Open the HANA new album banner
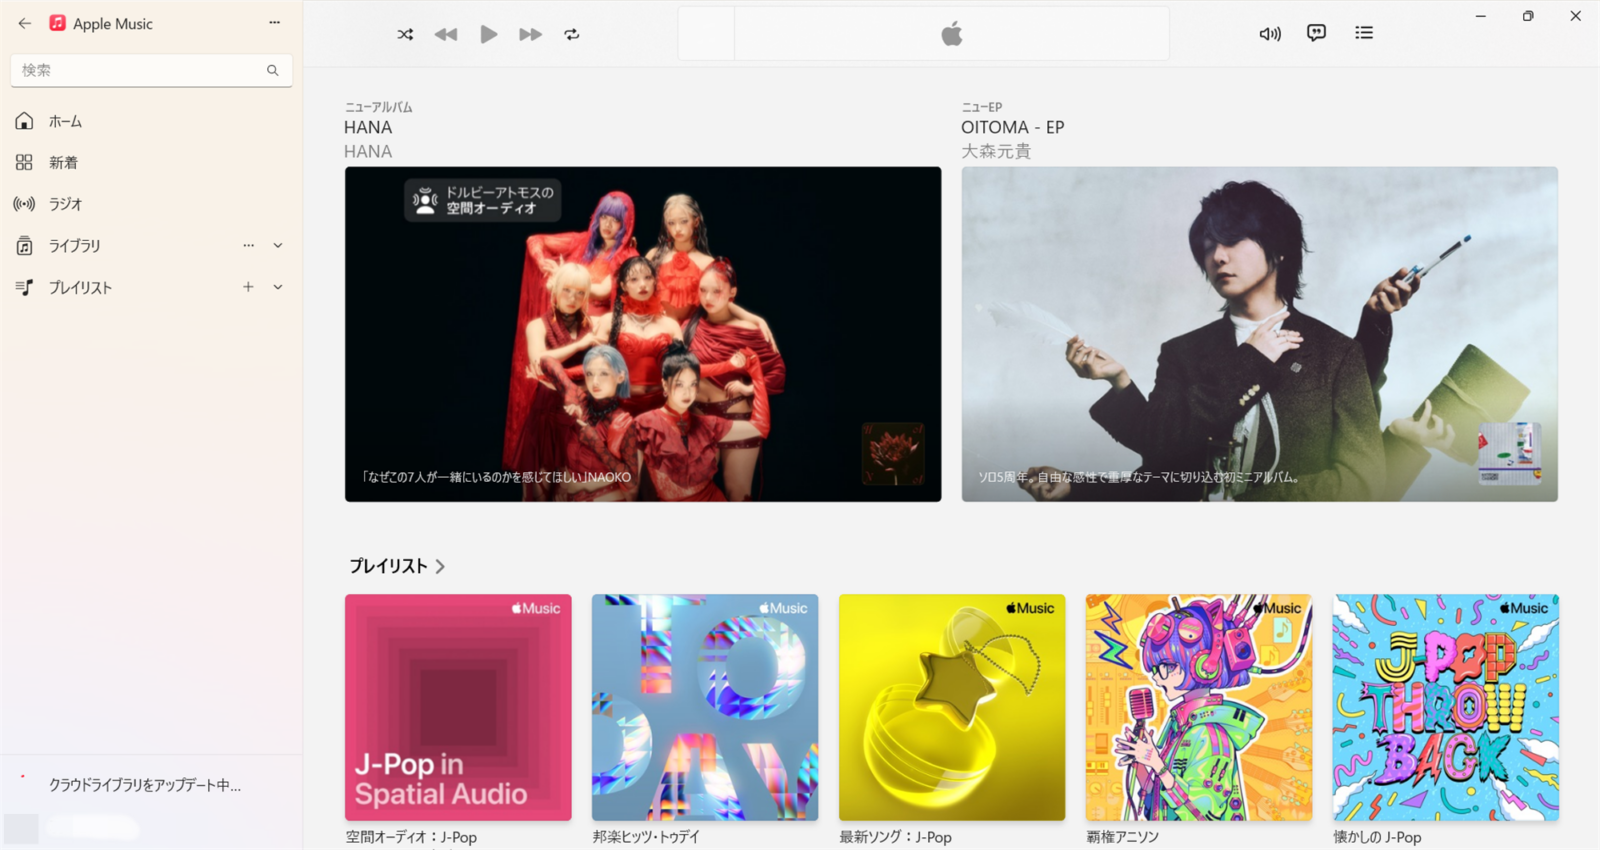Viewport: 1600px width, 850px height. (x=643, y=334)
